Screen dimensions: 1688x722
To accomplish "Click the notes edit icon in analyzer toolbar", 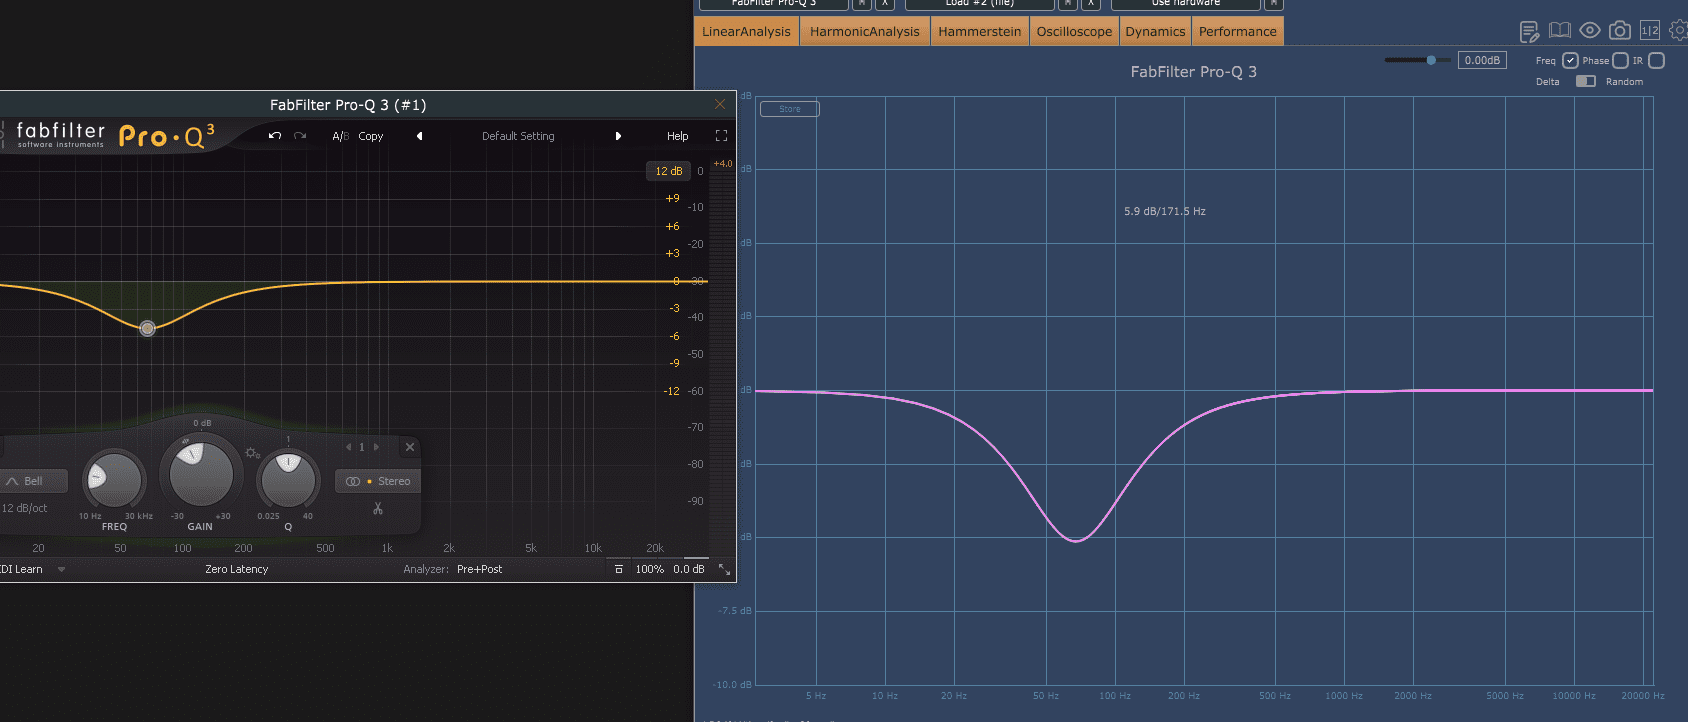I will tap(1529, 32).
